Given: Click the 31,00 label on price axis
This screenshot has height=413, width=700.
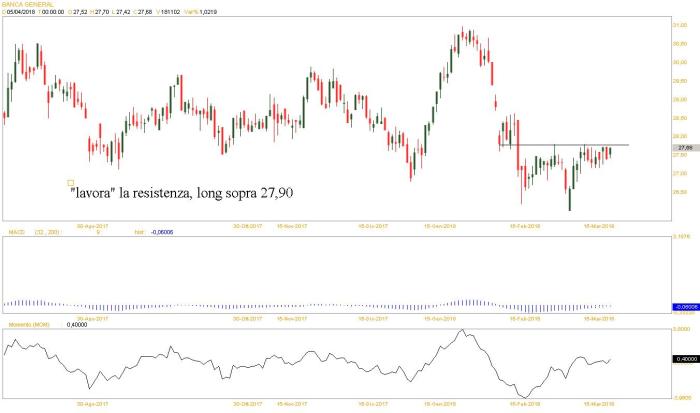Looking at the screenshot, I should [679, 25].
